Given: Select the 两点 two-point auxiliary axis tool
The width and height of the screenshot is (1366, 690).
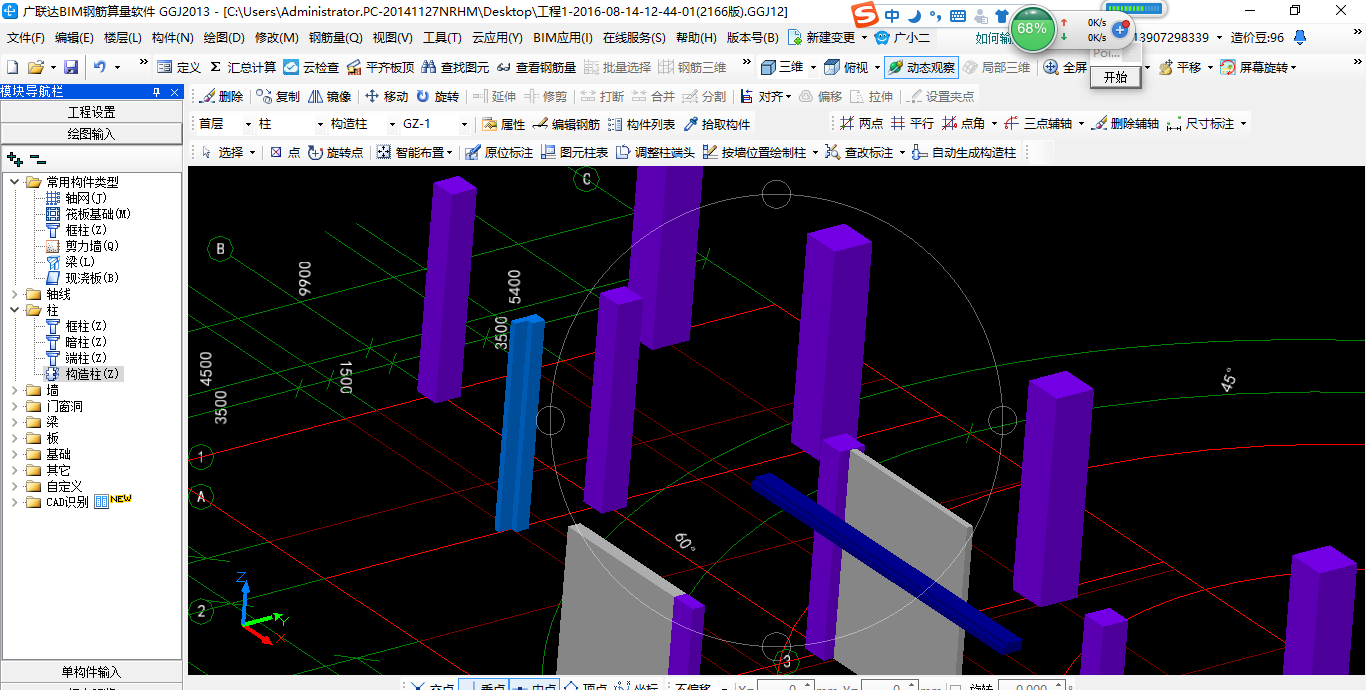Looking at the screenshot, I should coord(861,123).
